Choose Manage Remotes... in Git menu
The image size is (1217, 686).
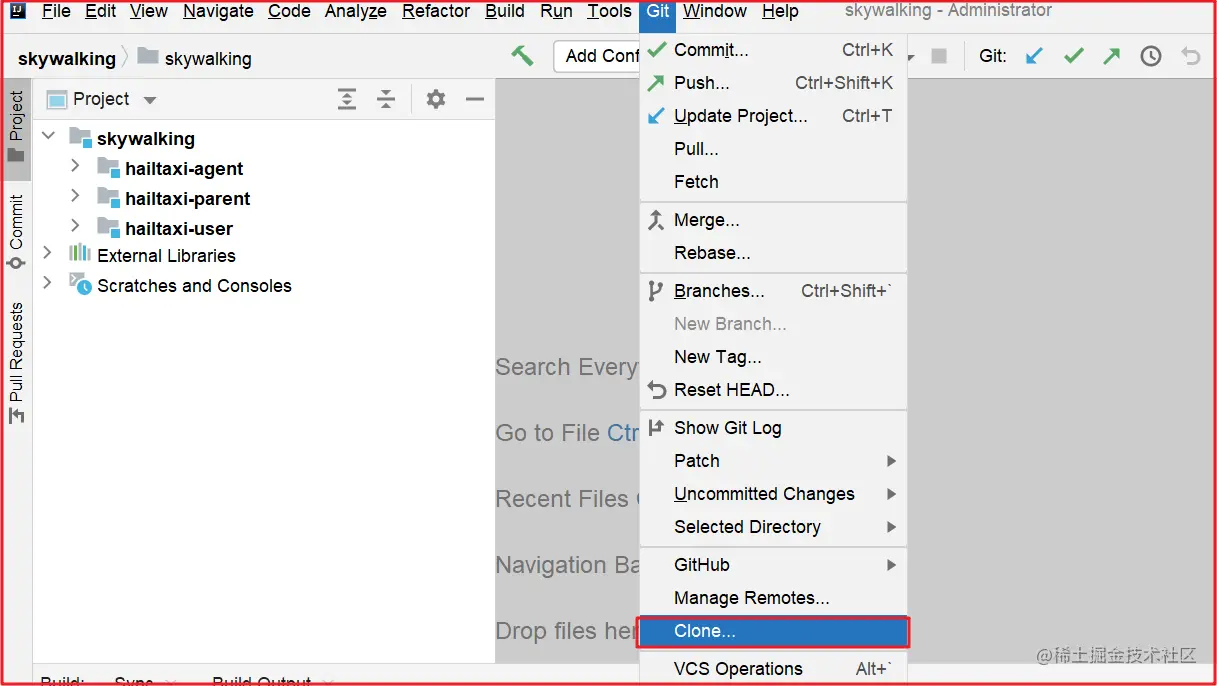point(773,598)
